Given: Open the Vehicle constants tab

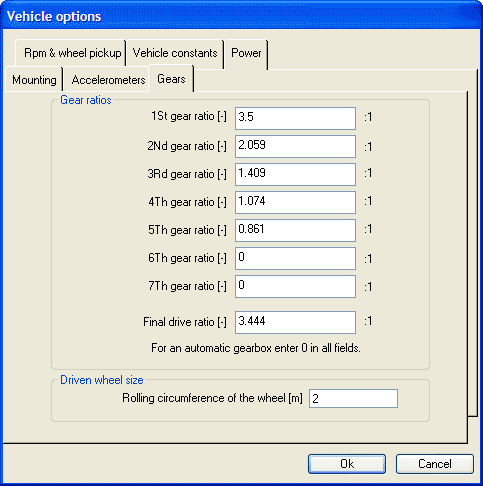Looking at the screenshot, I should (x=175, y=53).
